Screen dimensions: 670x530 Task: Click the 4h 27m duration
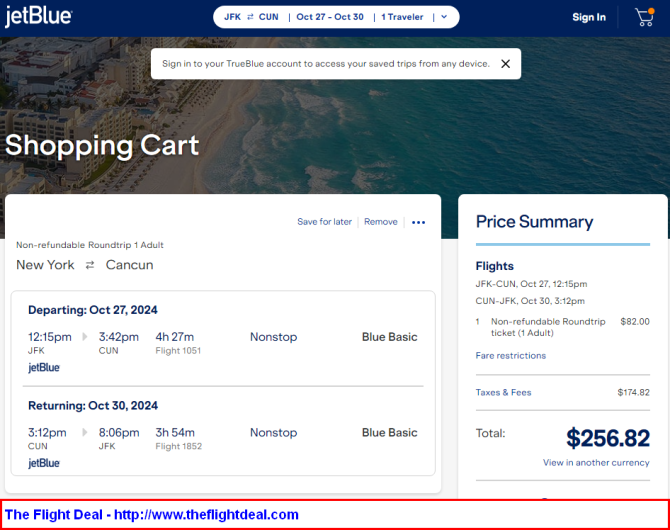(x=175, y=337)
